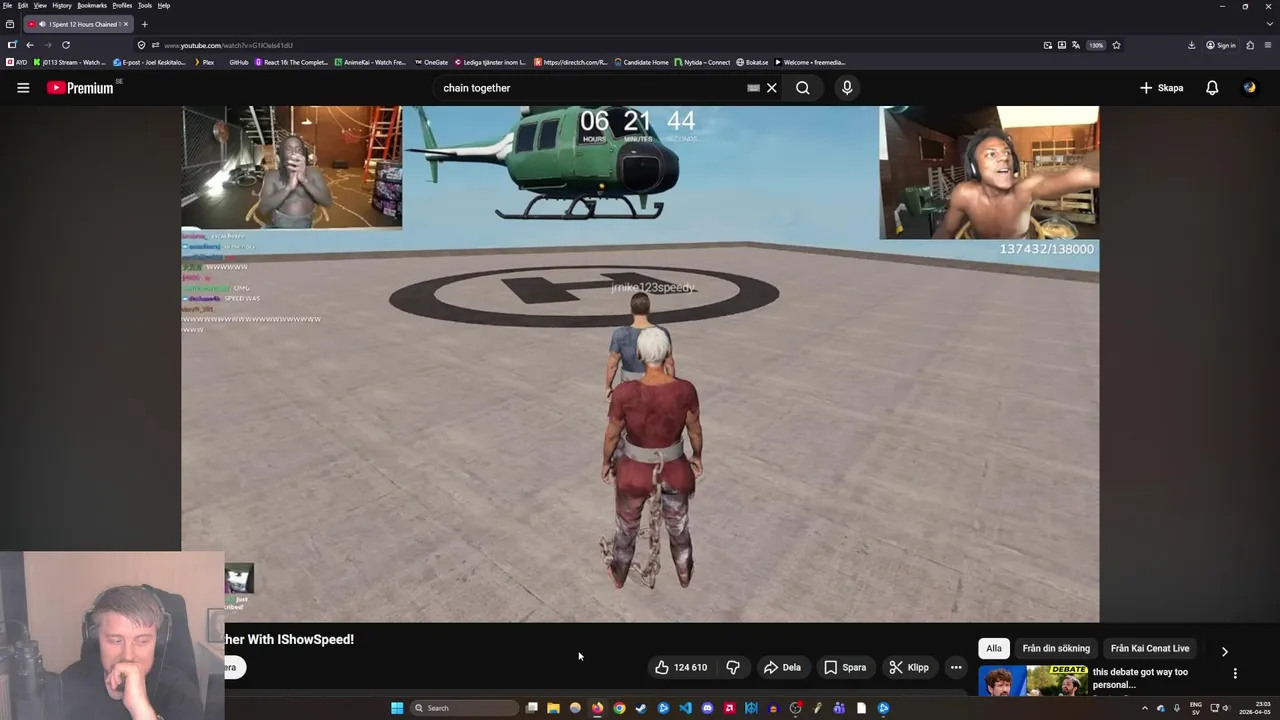Select the Från Kai Cenat Live chip
This screenshot has height=720, width=1280.
(x=1150, y=648)
